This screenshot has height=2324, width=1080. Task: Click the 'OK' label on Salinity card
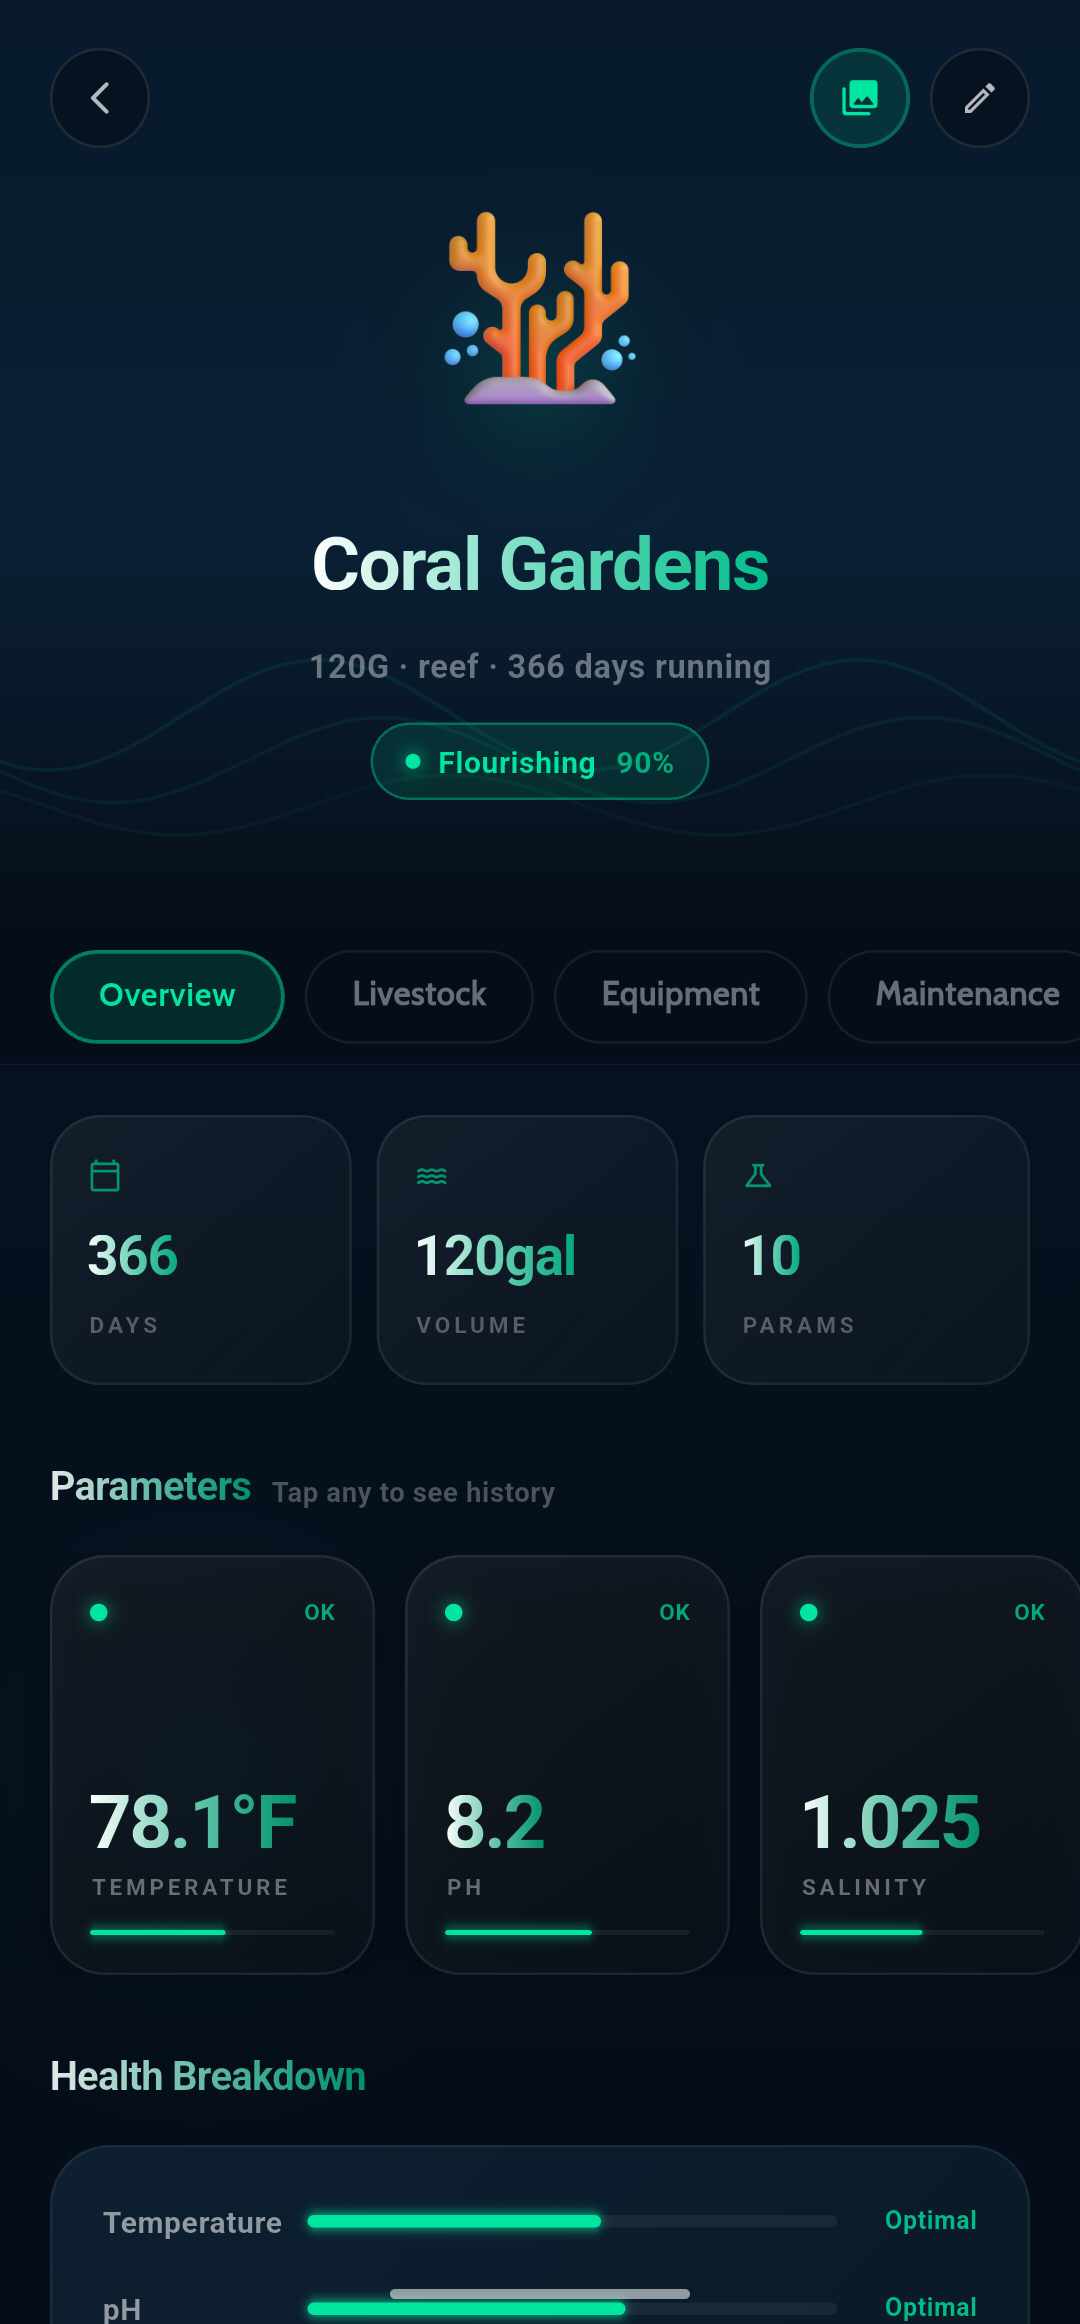coord(1030,1612)
